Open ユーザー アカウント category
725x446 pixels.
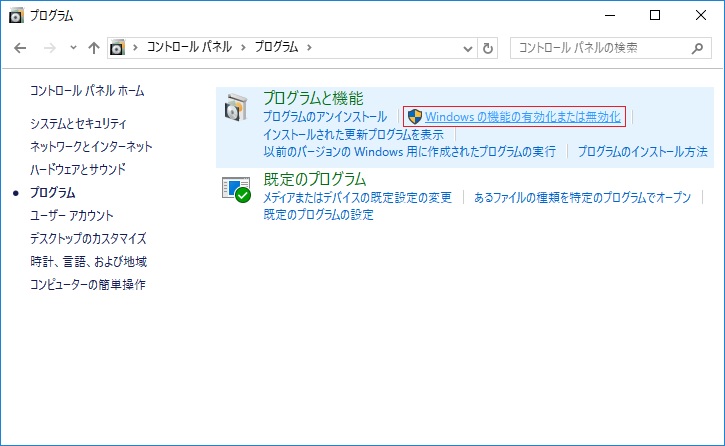pyautogui.click(x=72, y=216)
